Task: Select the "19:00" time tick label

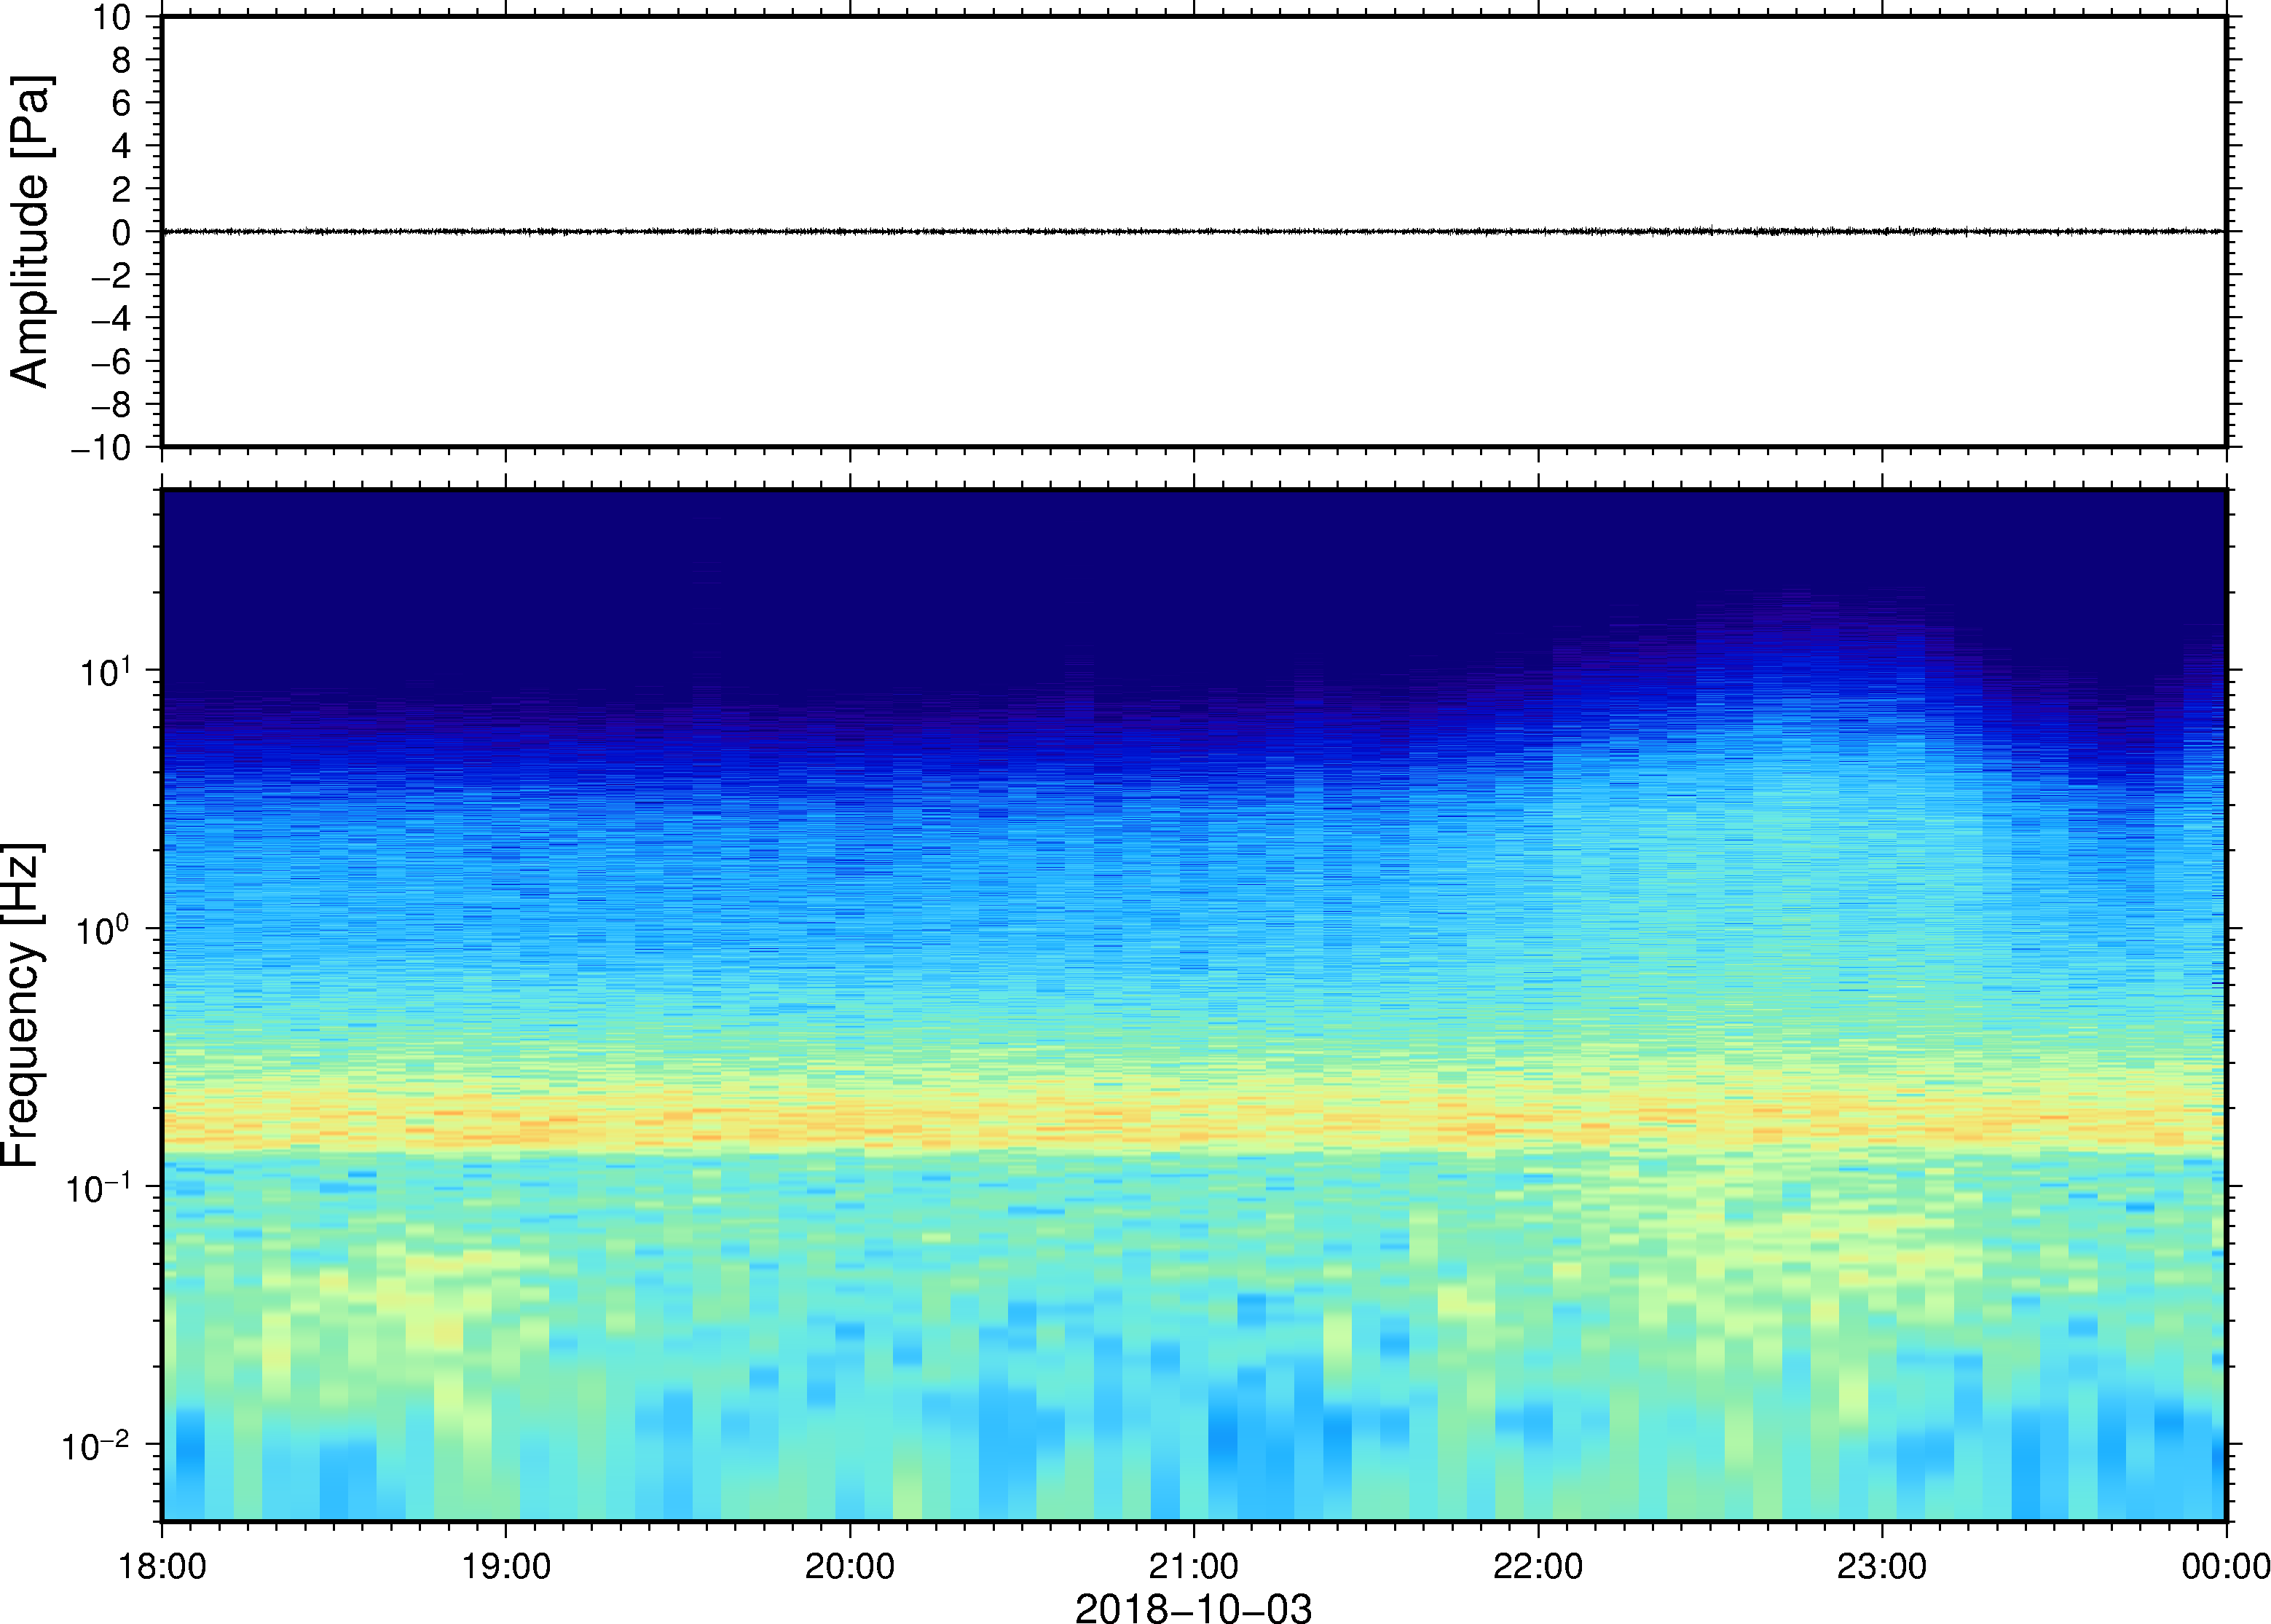Action: tap(506, 1566)
